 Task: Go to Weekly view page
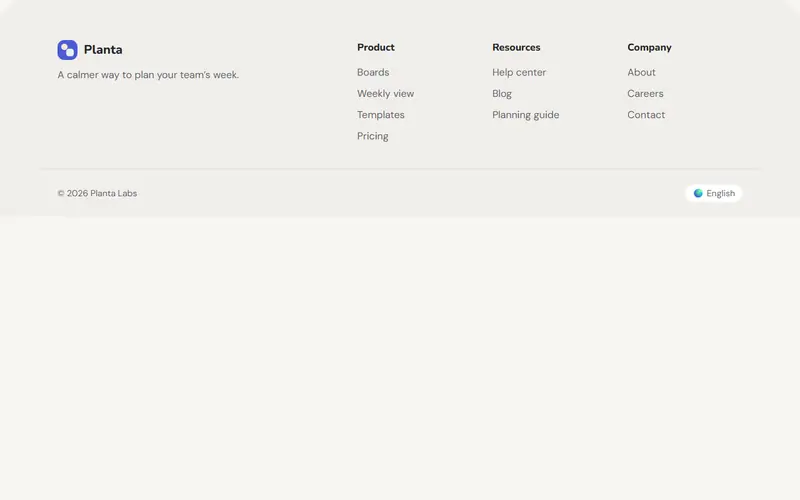(x=385, y=94)
